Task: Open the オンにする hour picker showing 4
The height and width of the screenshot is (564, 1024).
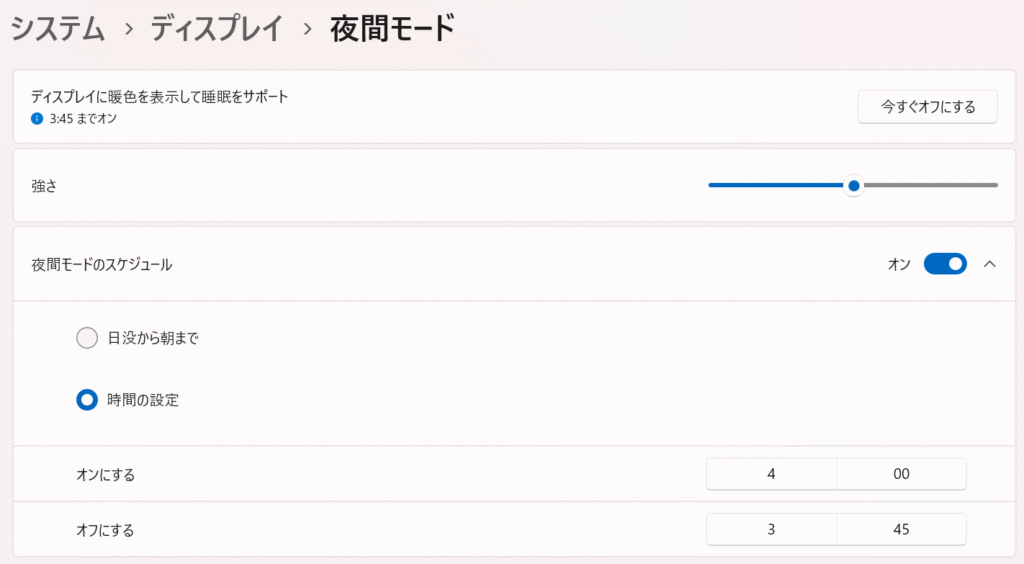Action: coord(771,474)
